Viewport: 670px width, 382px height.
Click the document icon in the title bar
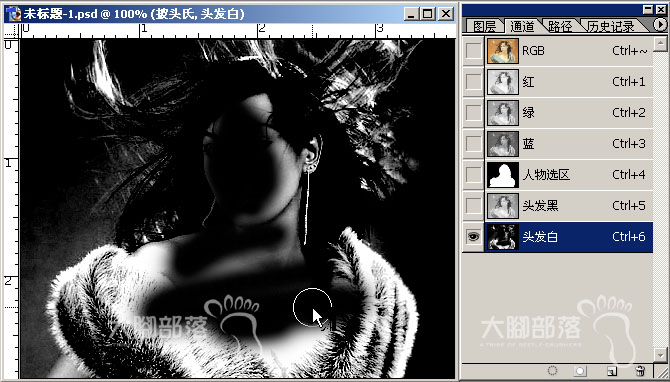pos(13,14)
